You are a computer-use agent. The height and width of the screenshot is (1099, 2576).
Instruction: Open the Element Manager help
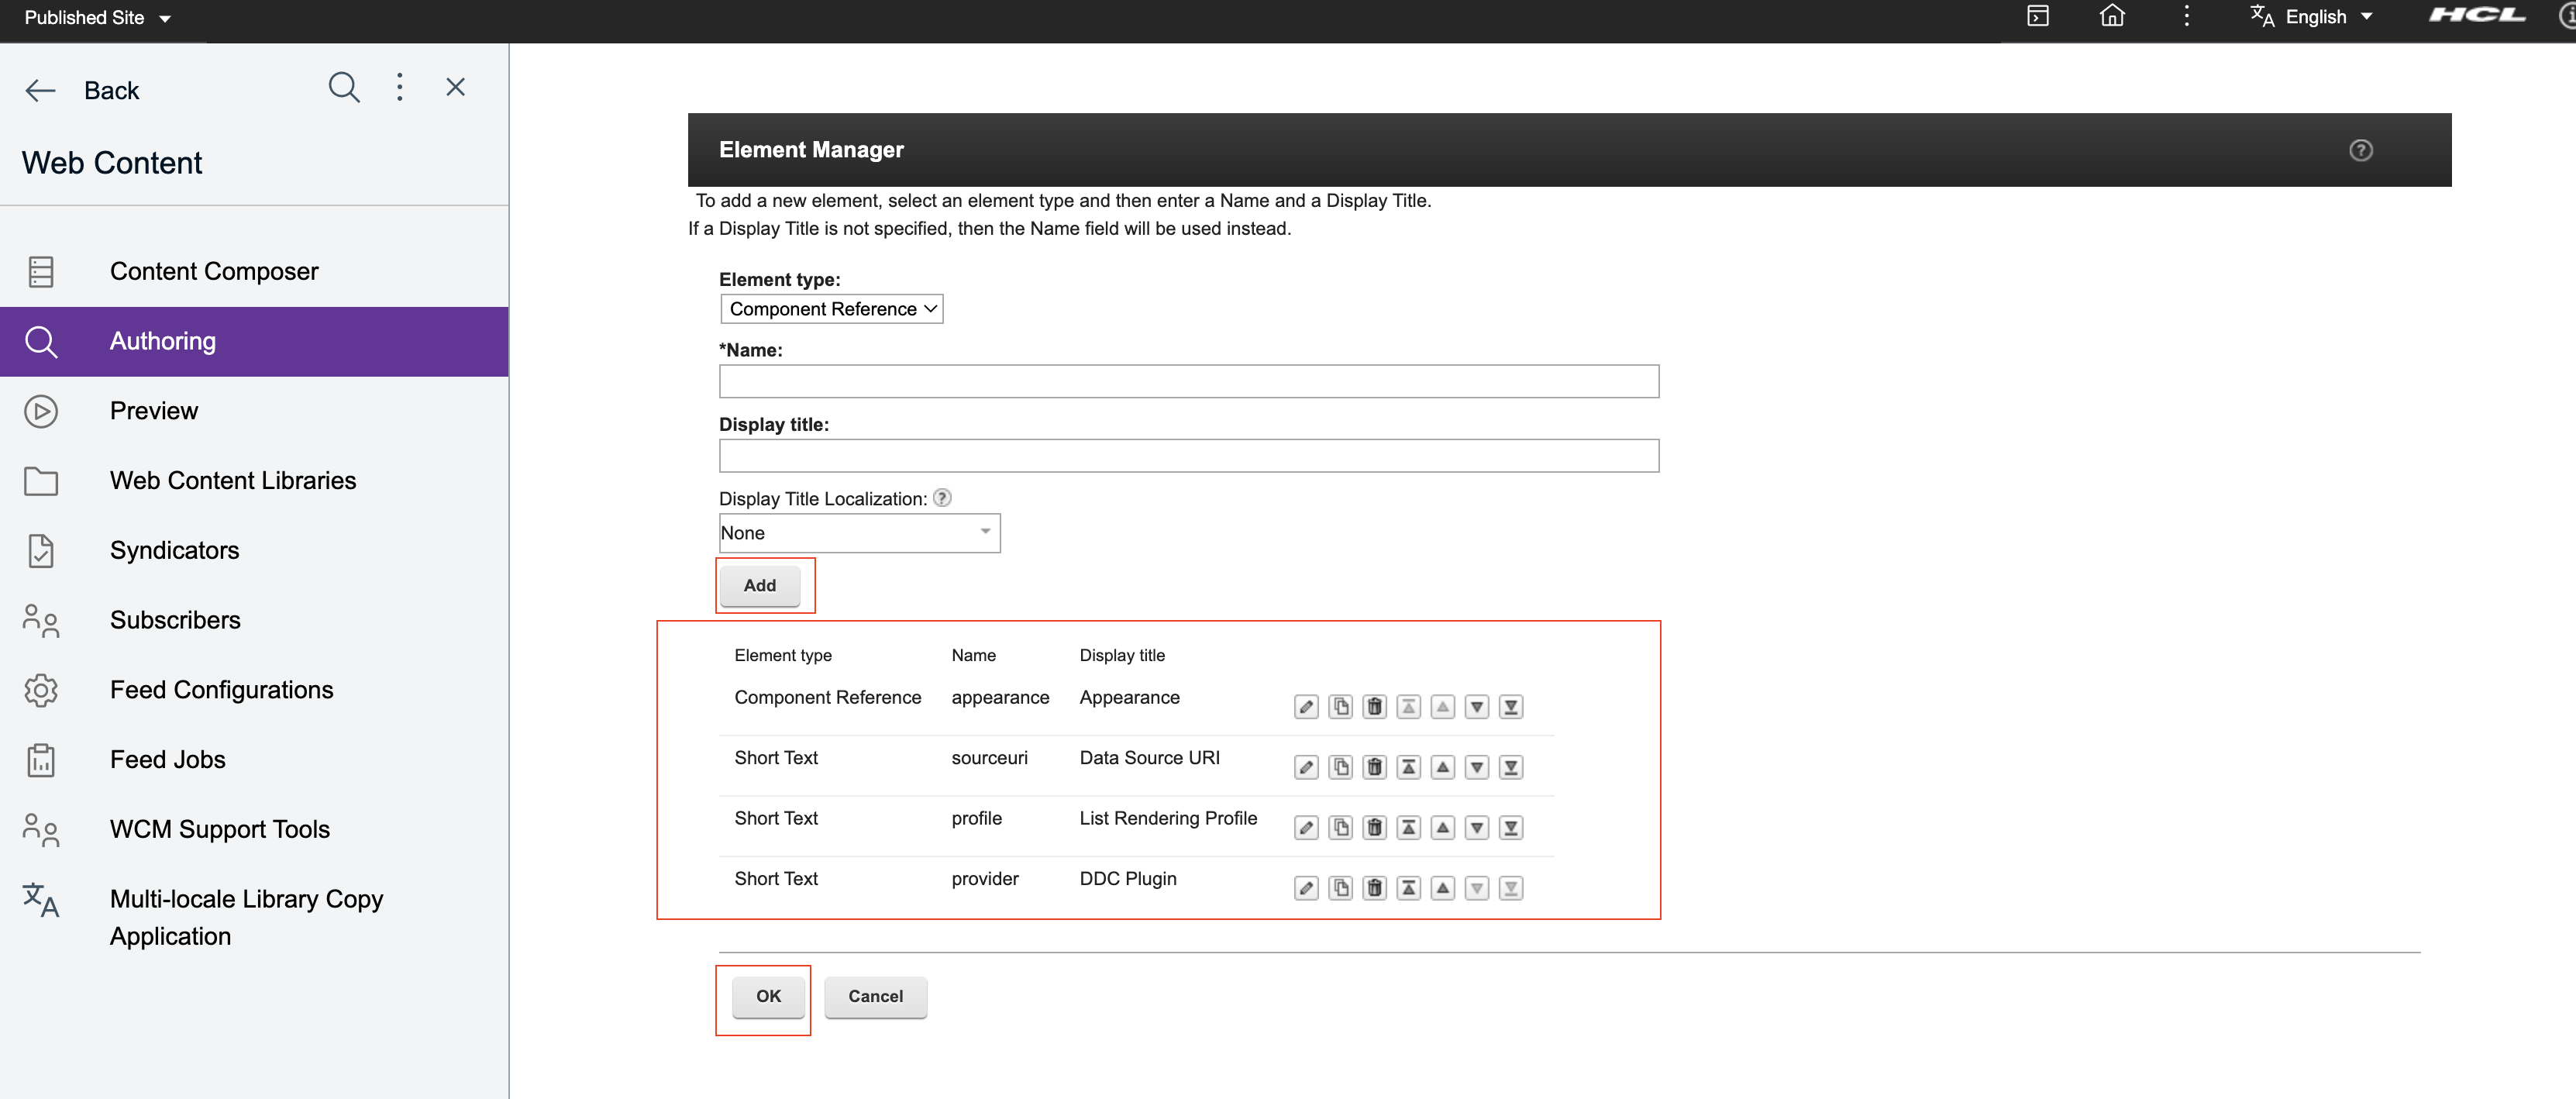(x=2361, y=150)
